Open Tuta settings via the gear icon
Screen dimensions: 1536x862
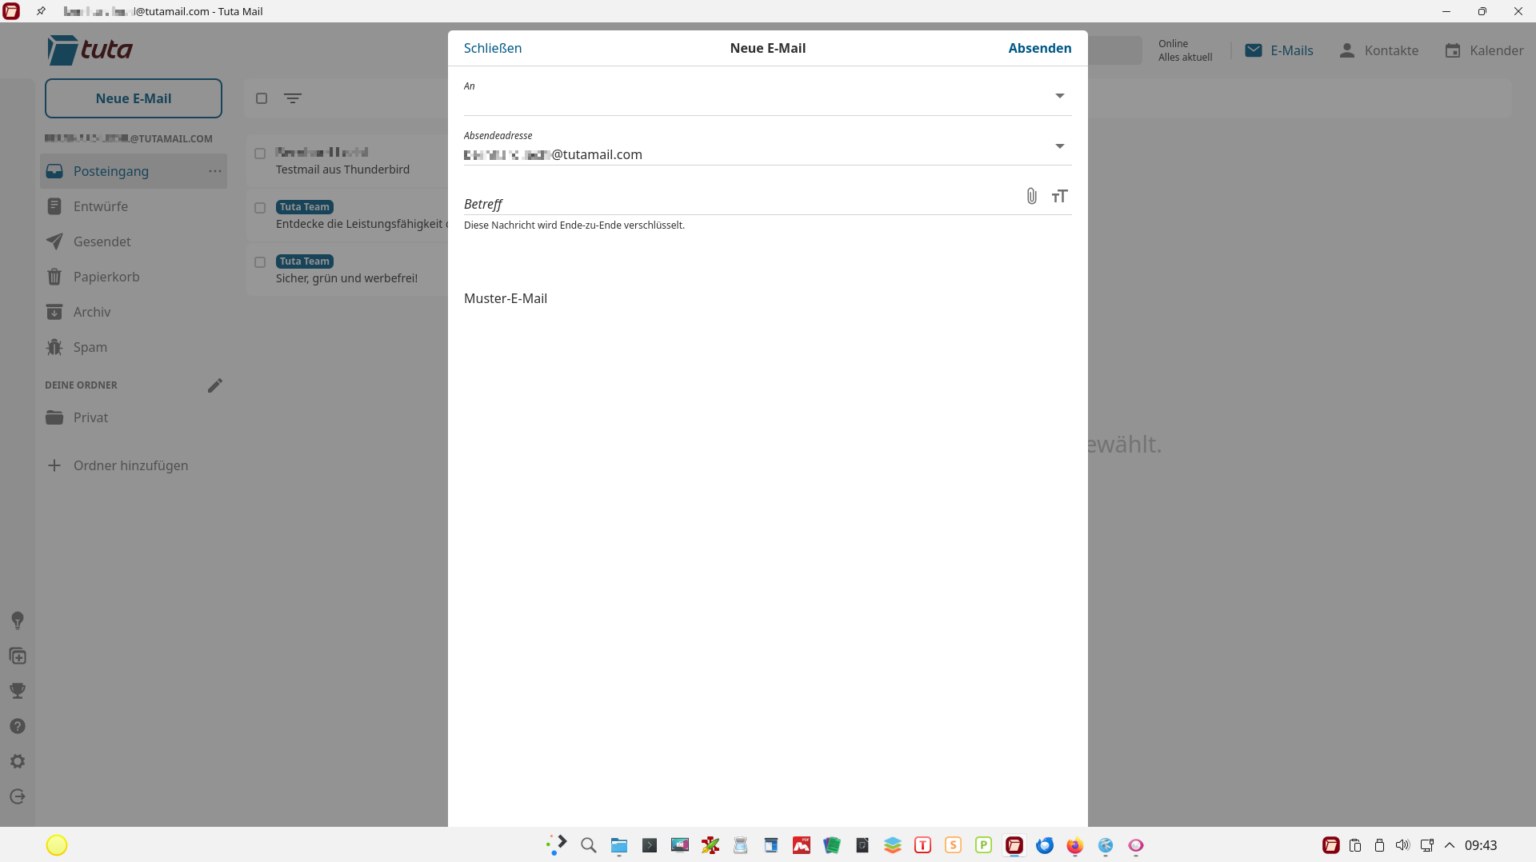17,761
